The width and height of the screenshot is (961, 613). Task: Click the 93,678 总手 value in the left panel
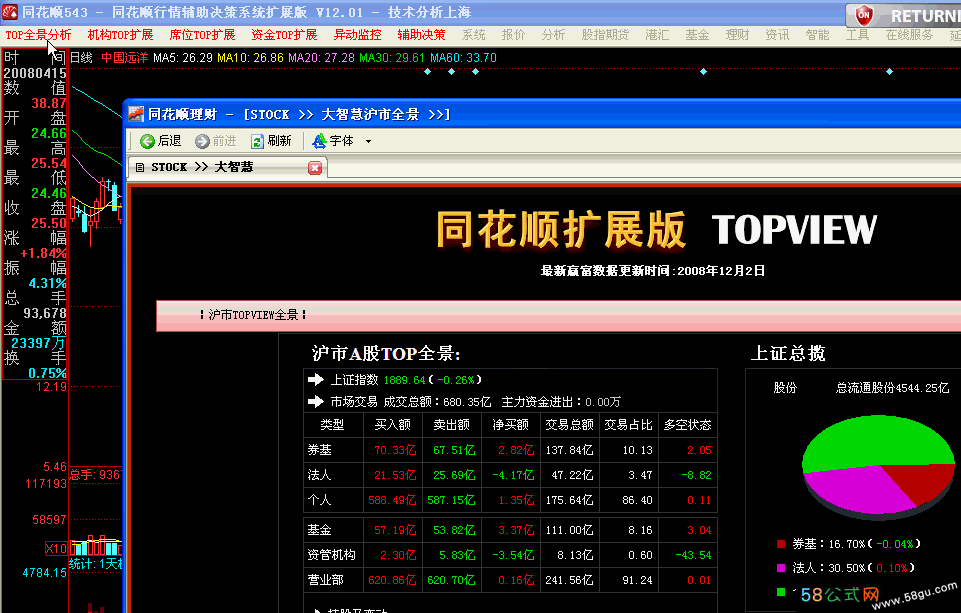[45, 313]
